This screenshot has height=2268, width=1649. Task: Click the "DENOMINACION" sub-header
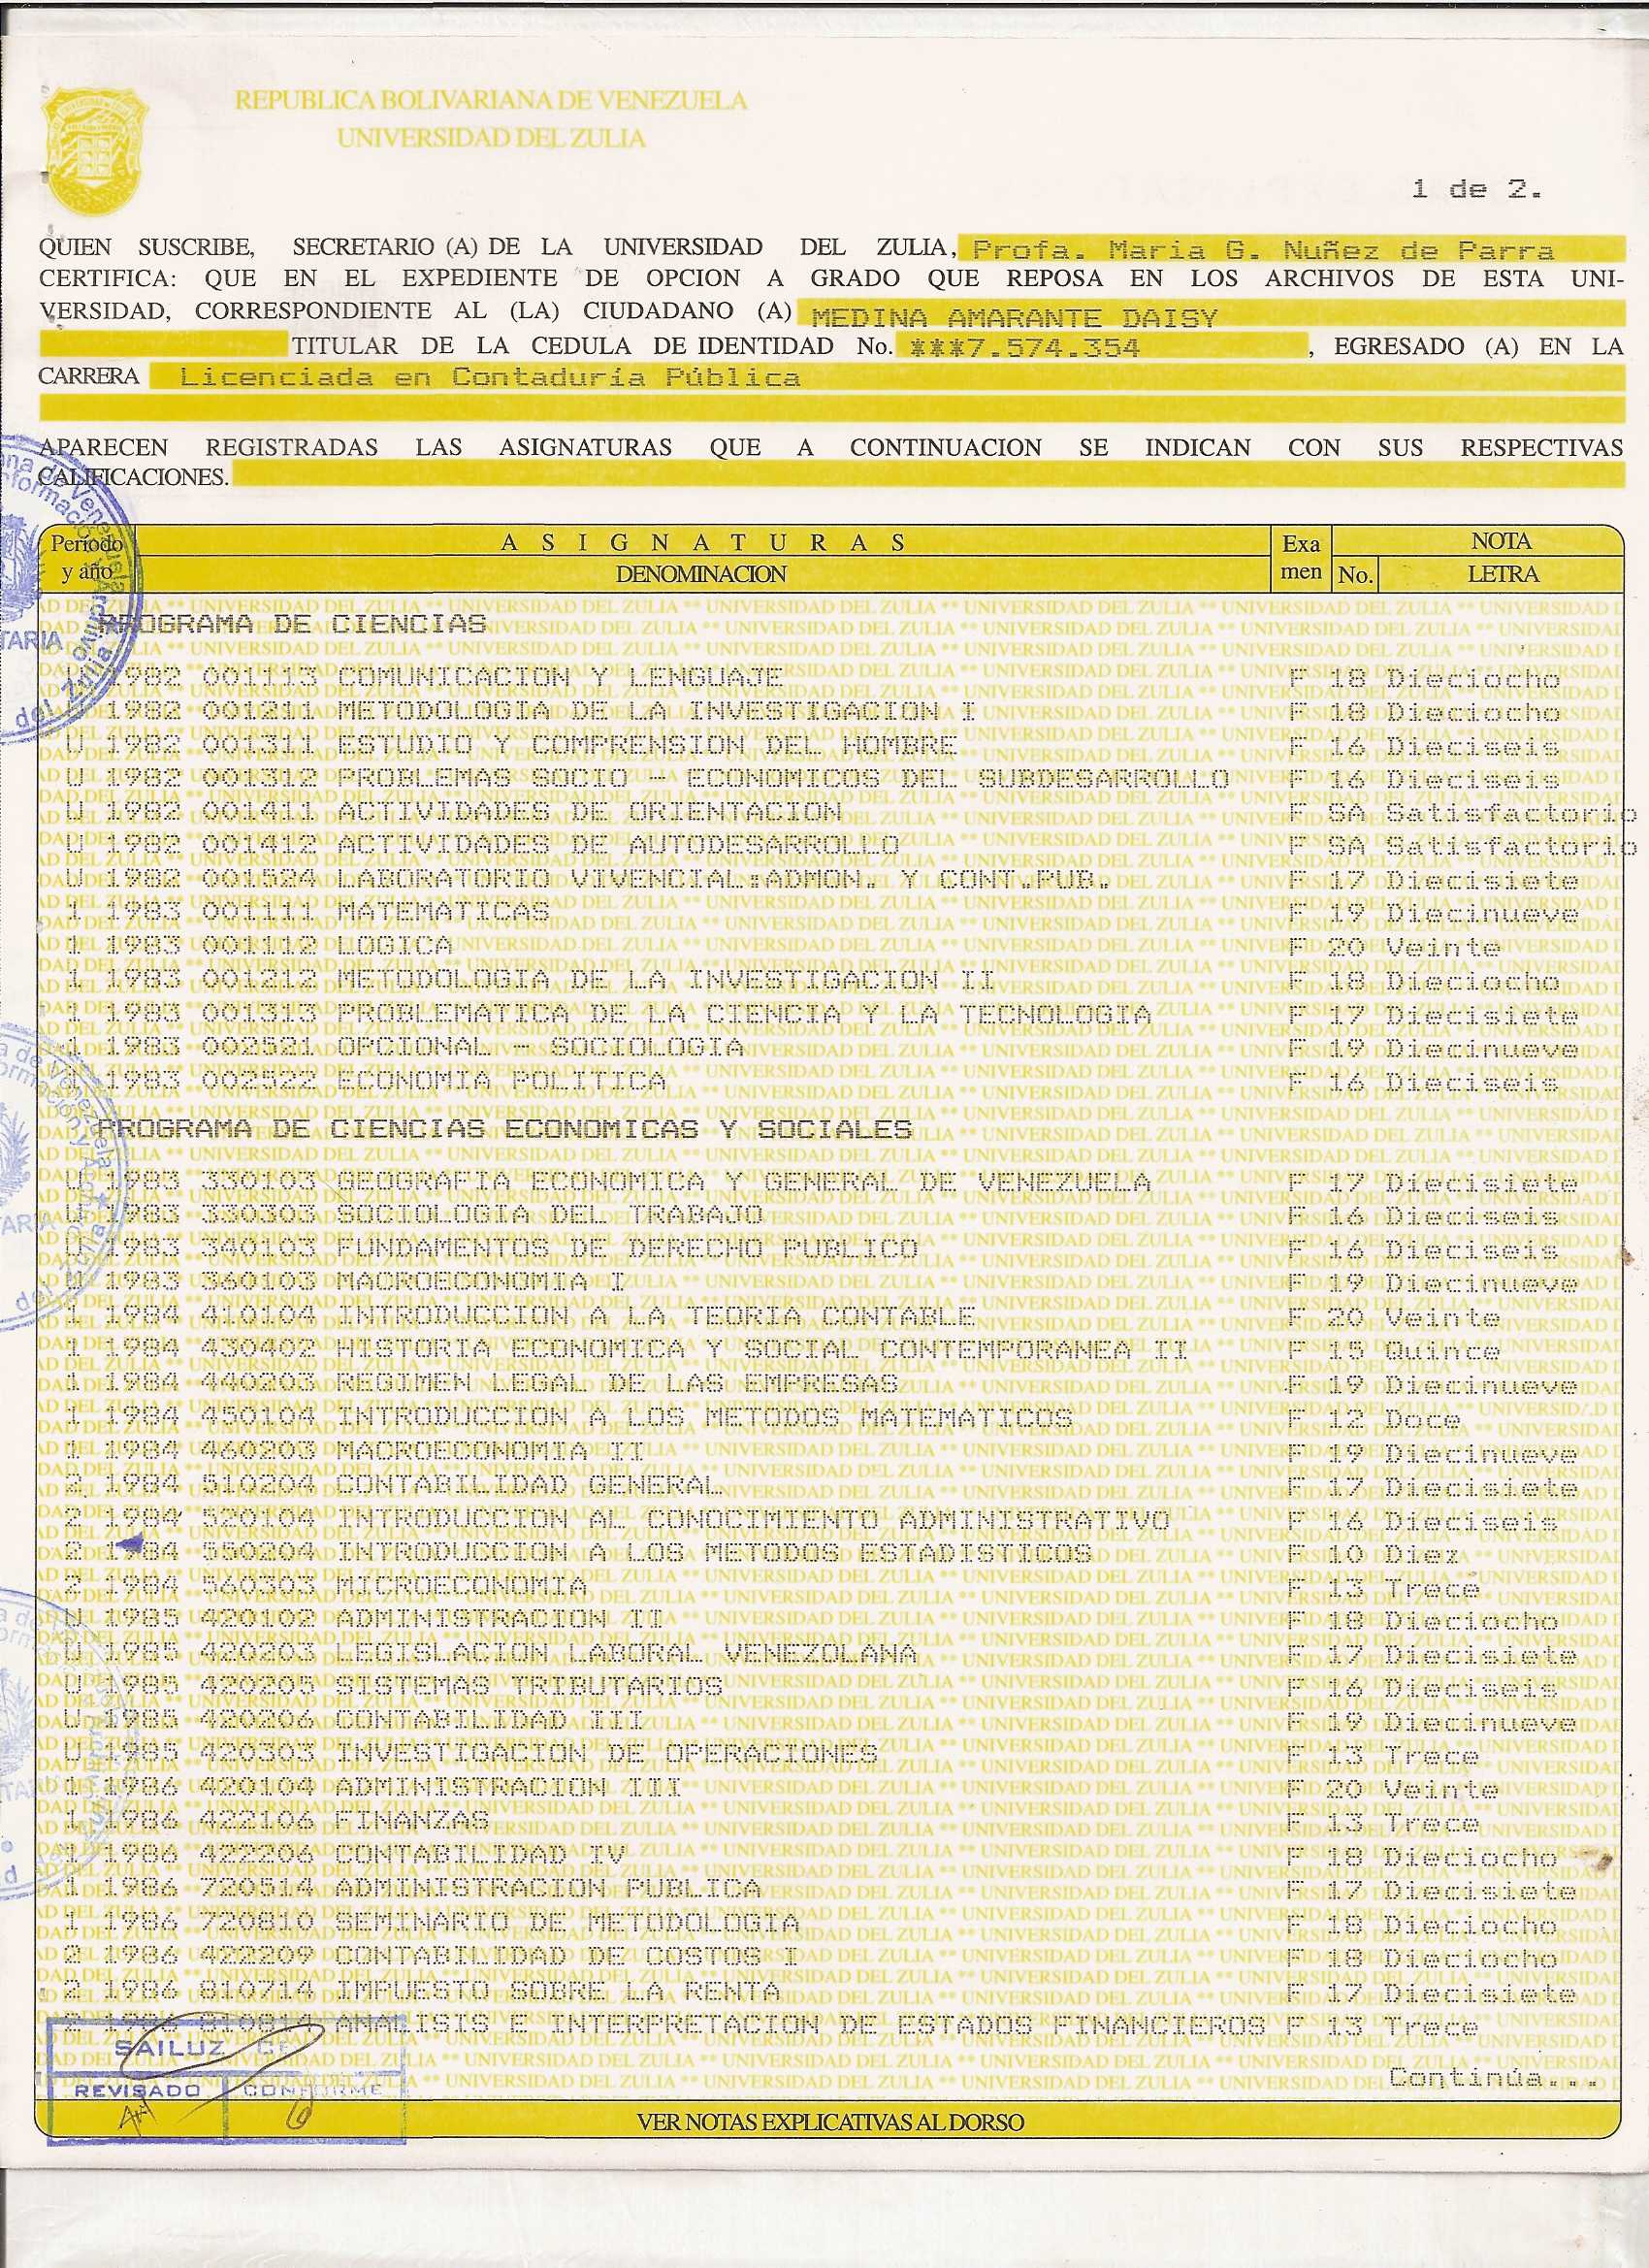701,574
